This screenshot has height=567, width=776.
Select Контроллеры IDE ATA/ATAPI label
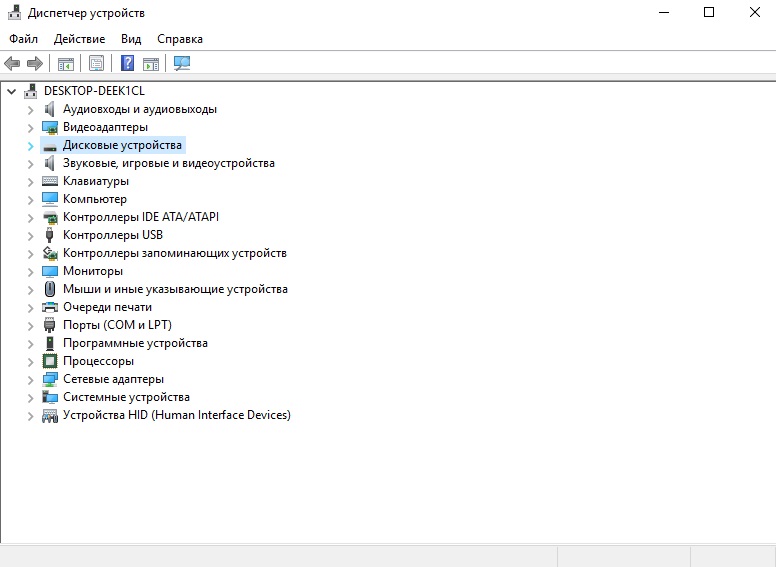coord(141,217)
